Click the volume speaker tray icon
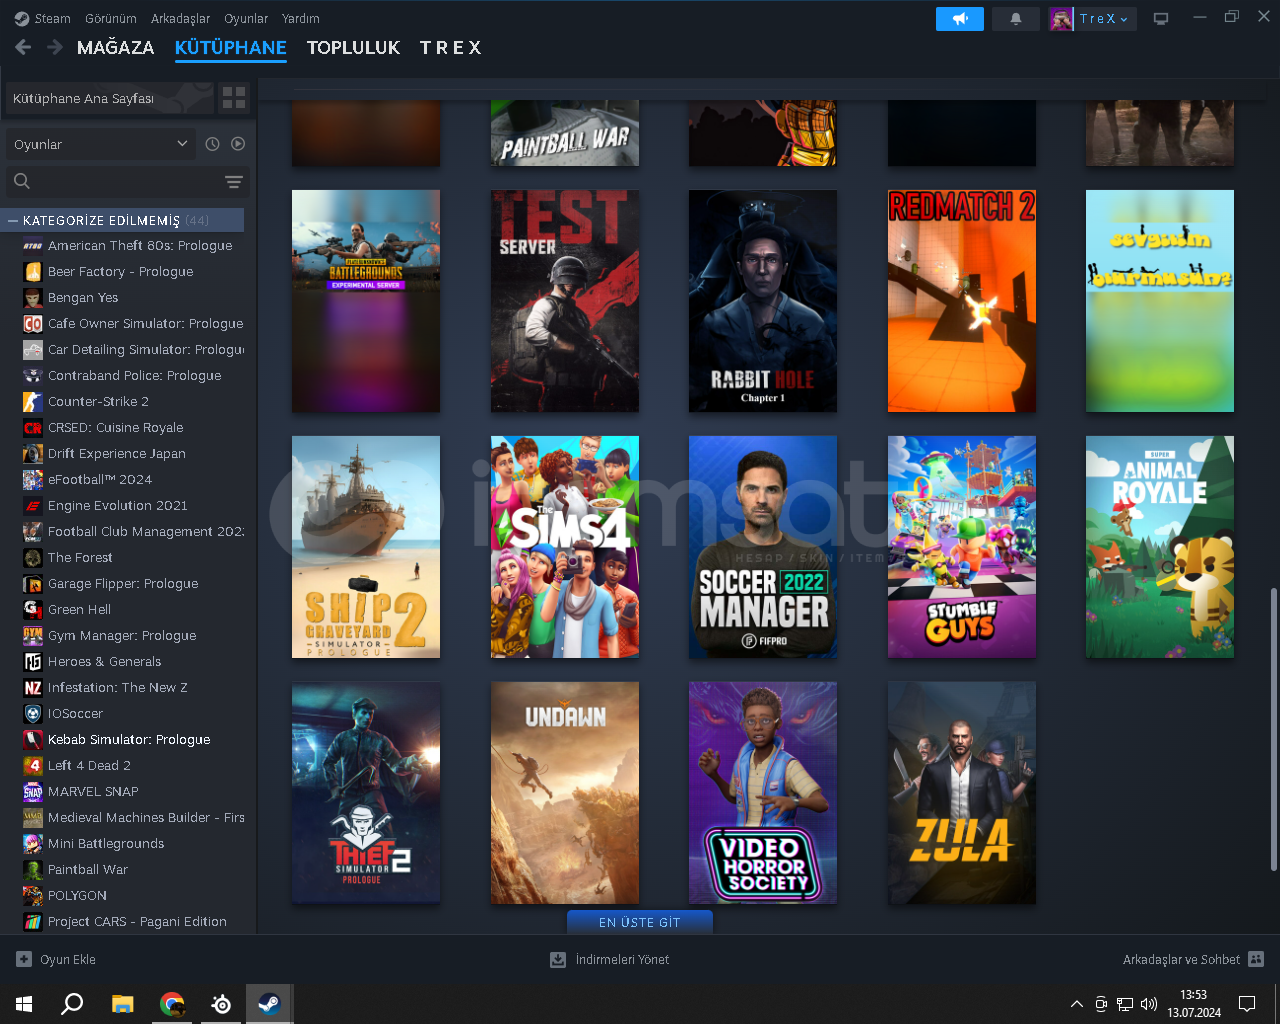This screenshot has height=1024, width=1280. coord(1149,1004)
